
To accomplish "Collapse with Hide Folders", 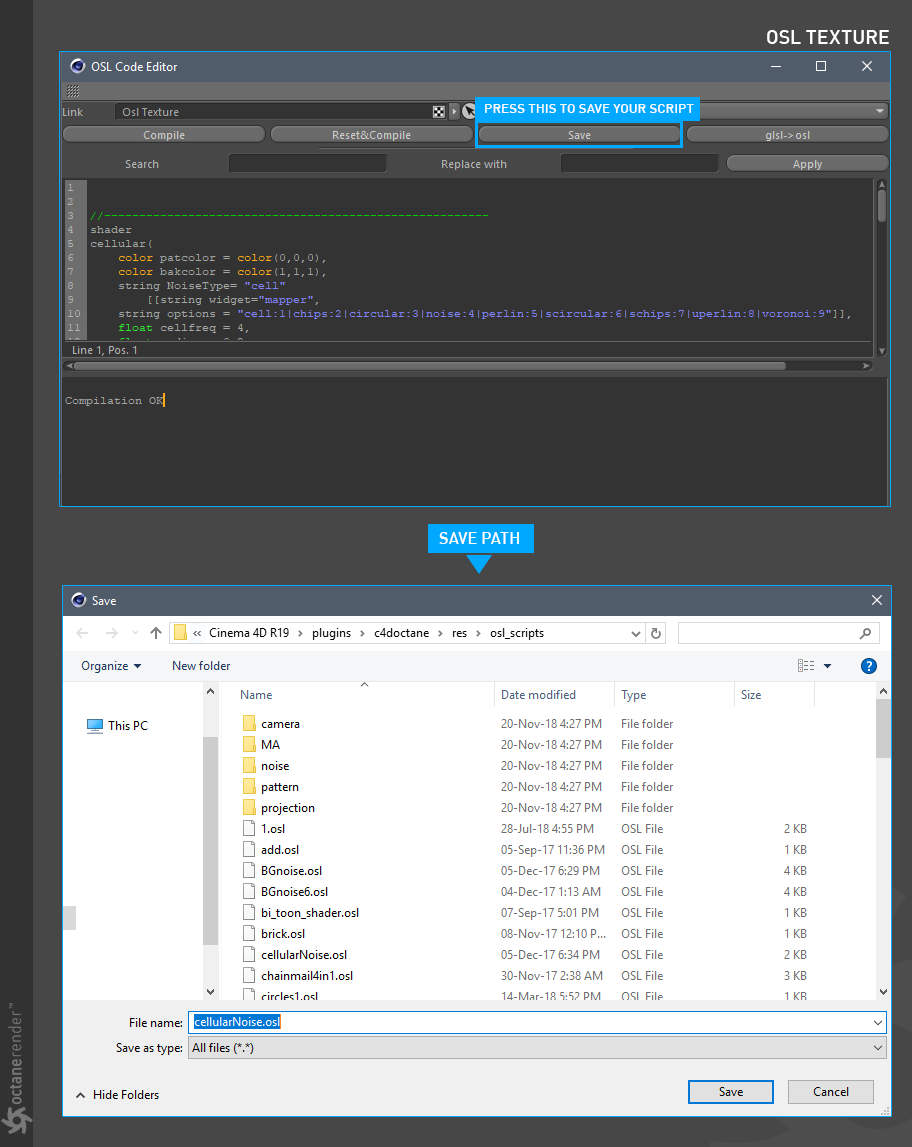I will click(x=117, y=1095).
